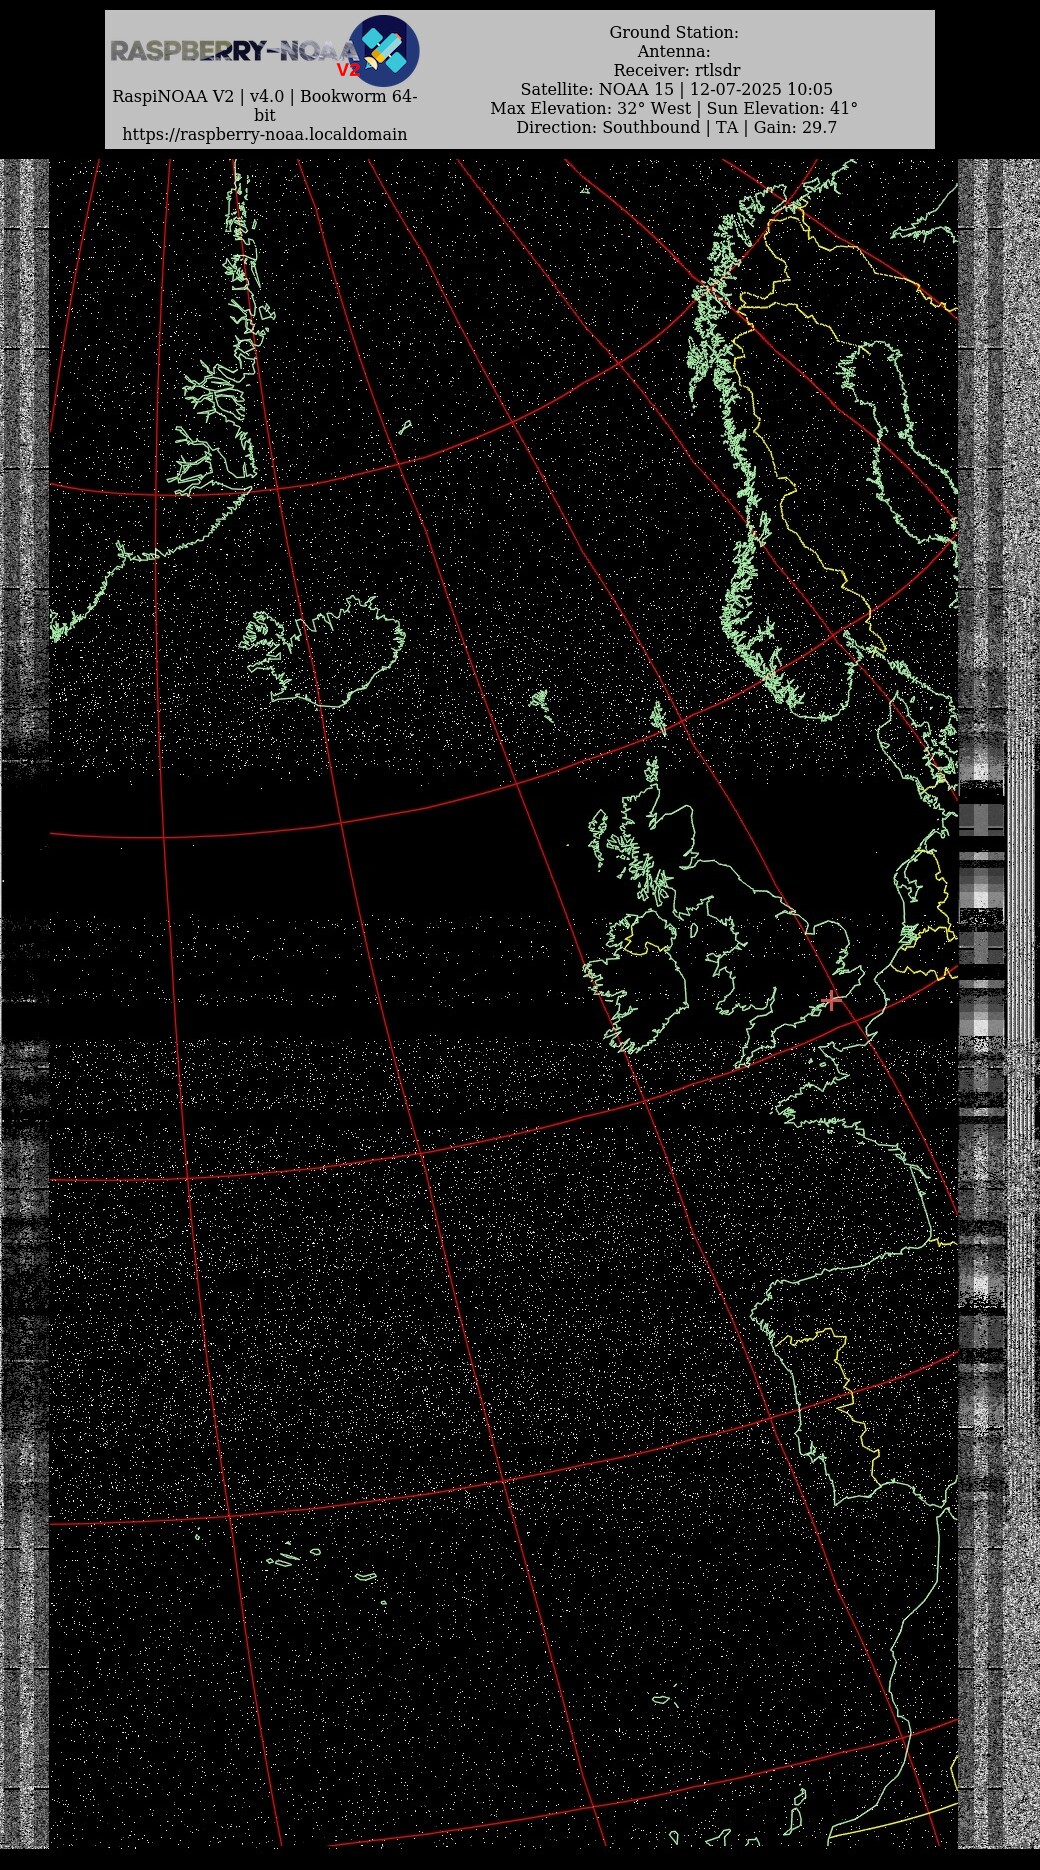Viewport: 1040px width, 1870px height.
Task: Click the red cross ground station marker
Action: 832,1000
